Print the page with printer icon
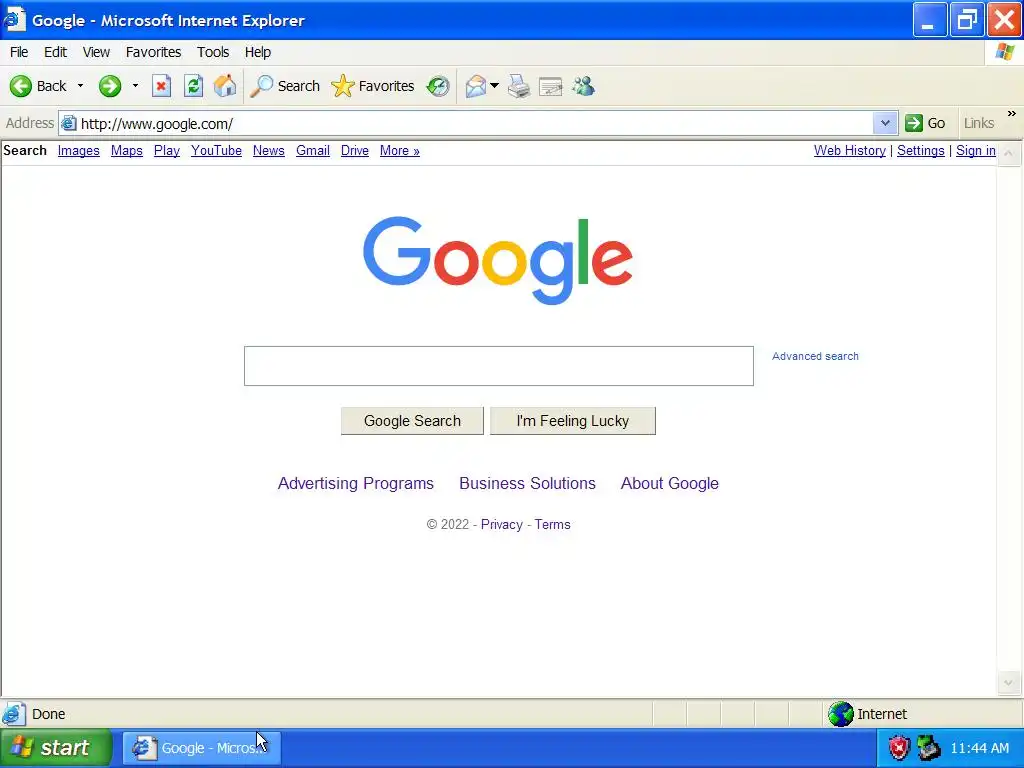This screenshot has width=1024, height=768. click(519, 86)
